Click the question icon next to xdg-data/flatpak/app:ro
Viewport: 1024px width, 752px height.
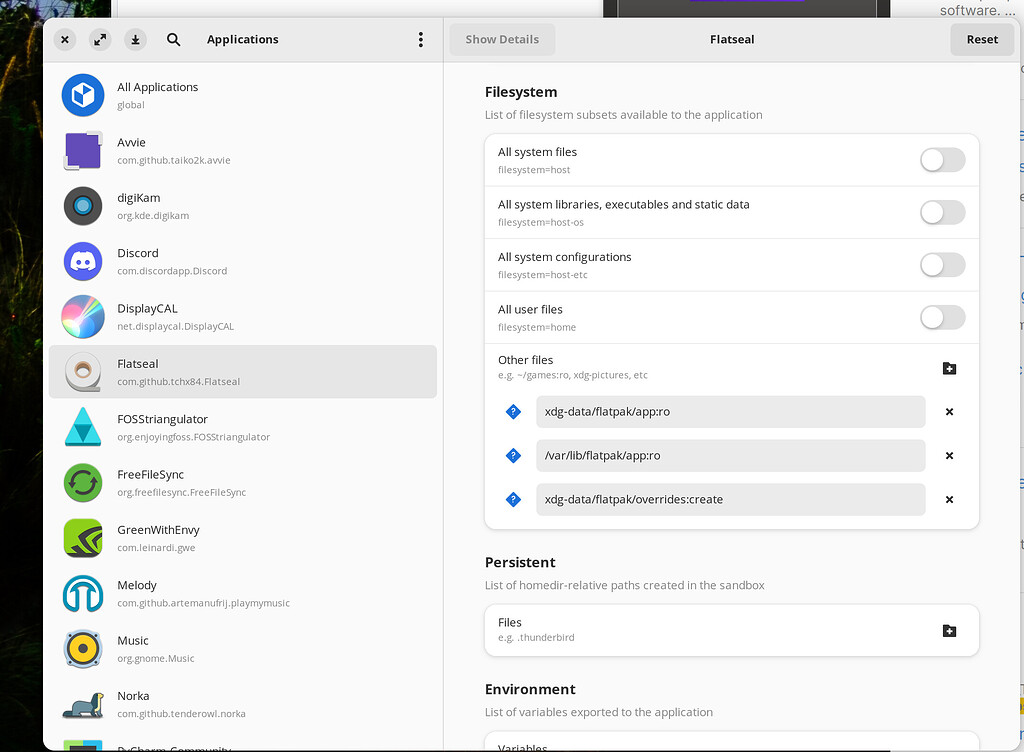coord(512,411)
